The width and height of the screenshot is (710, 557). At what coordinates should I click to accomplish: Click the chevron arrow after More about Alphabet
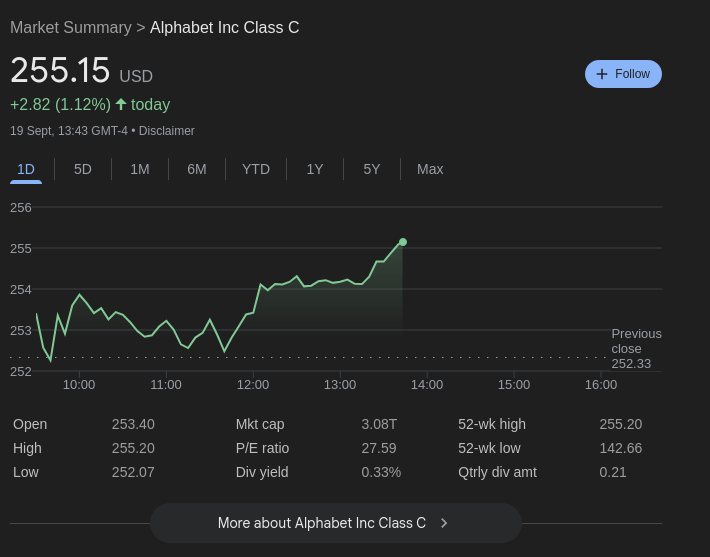(444, 523)
